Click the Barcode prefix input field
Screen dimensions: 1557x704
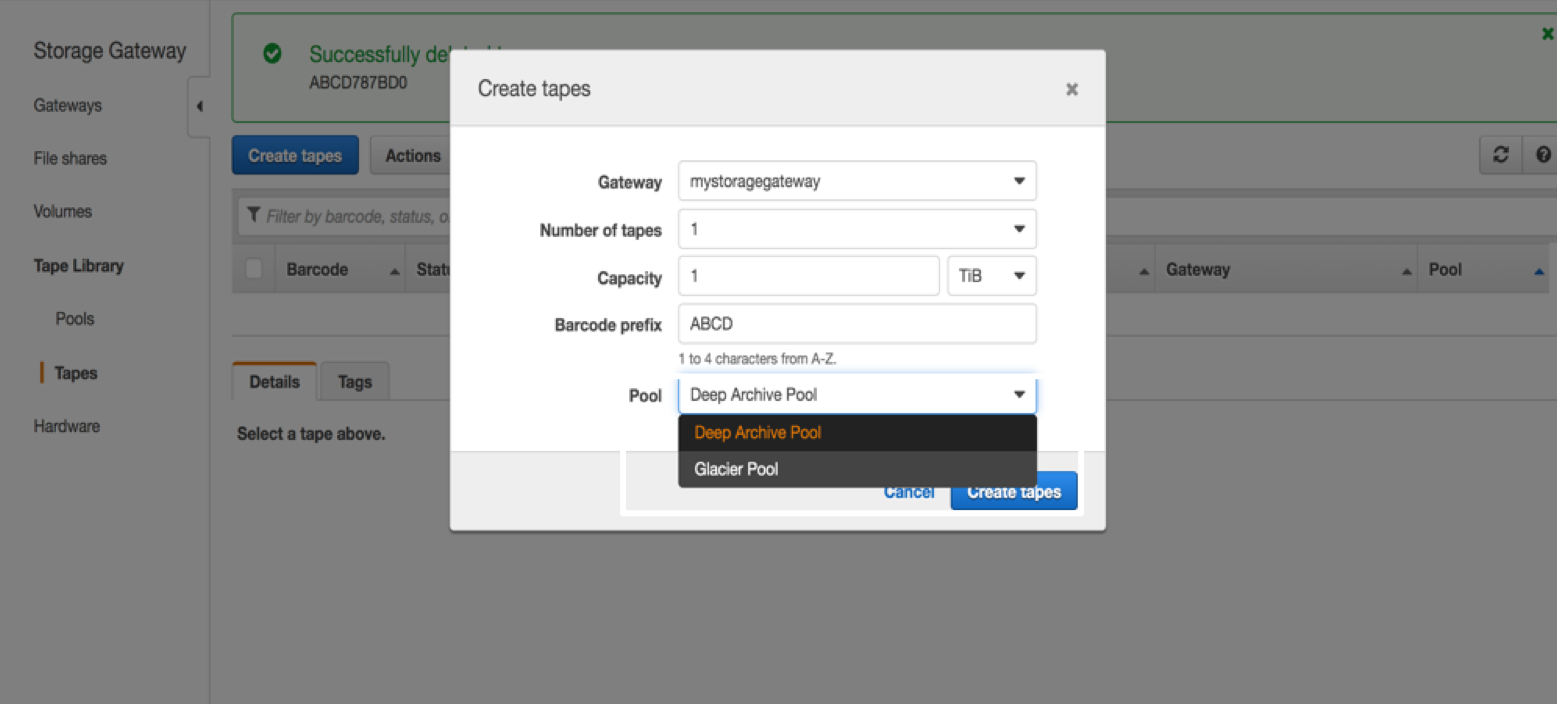tap(857, 323)
